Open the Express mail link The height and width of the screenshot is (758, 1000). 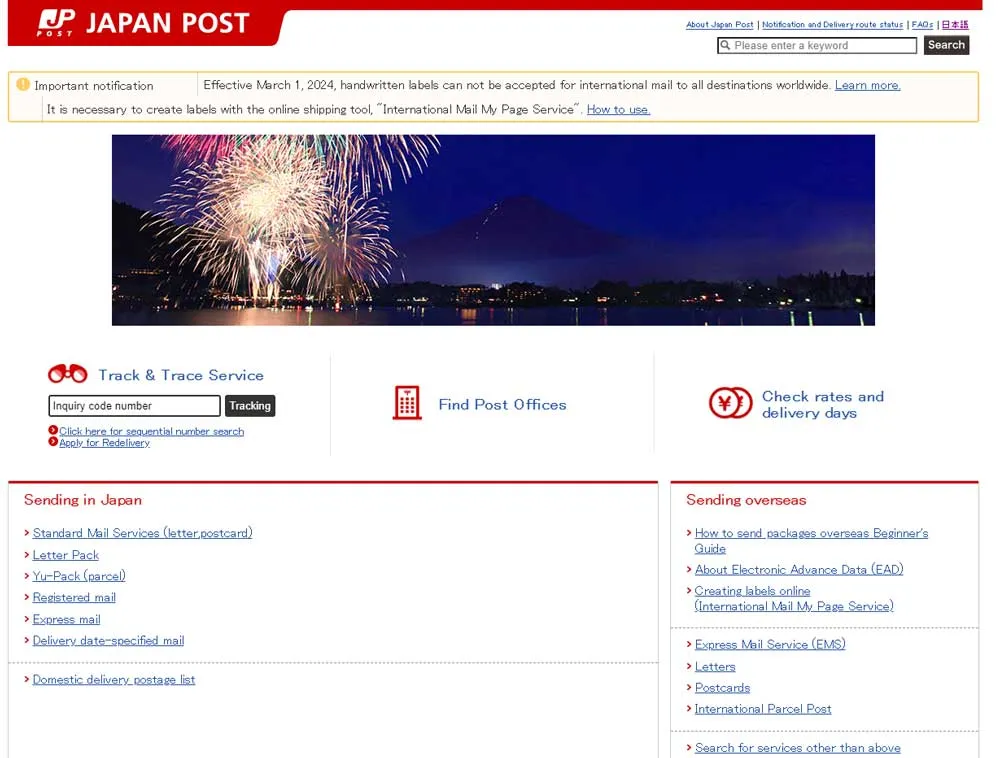click(x=66, y=619)
